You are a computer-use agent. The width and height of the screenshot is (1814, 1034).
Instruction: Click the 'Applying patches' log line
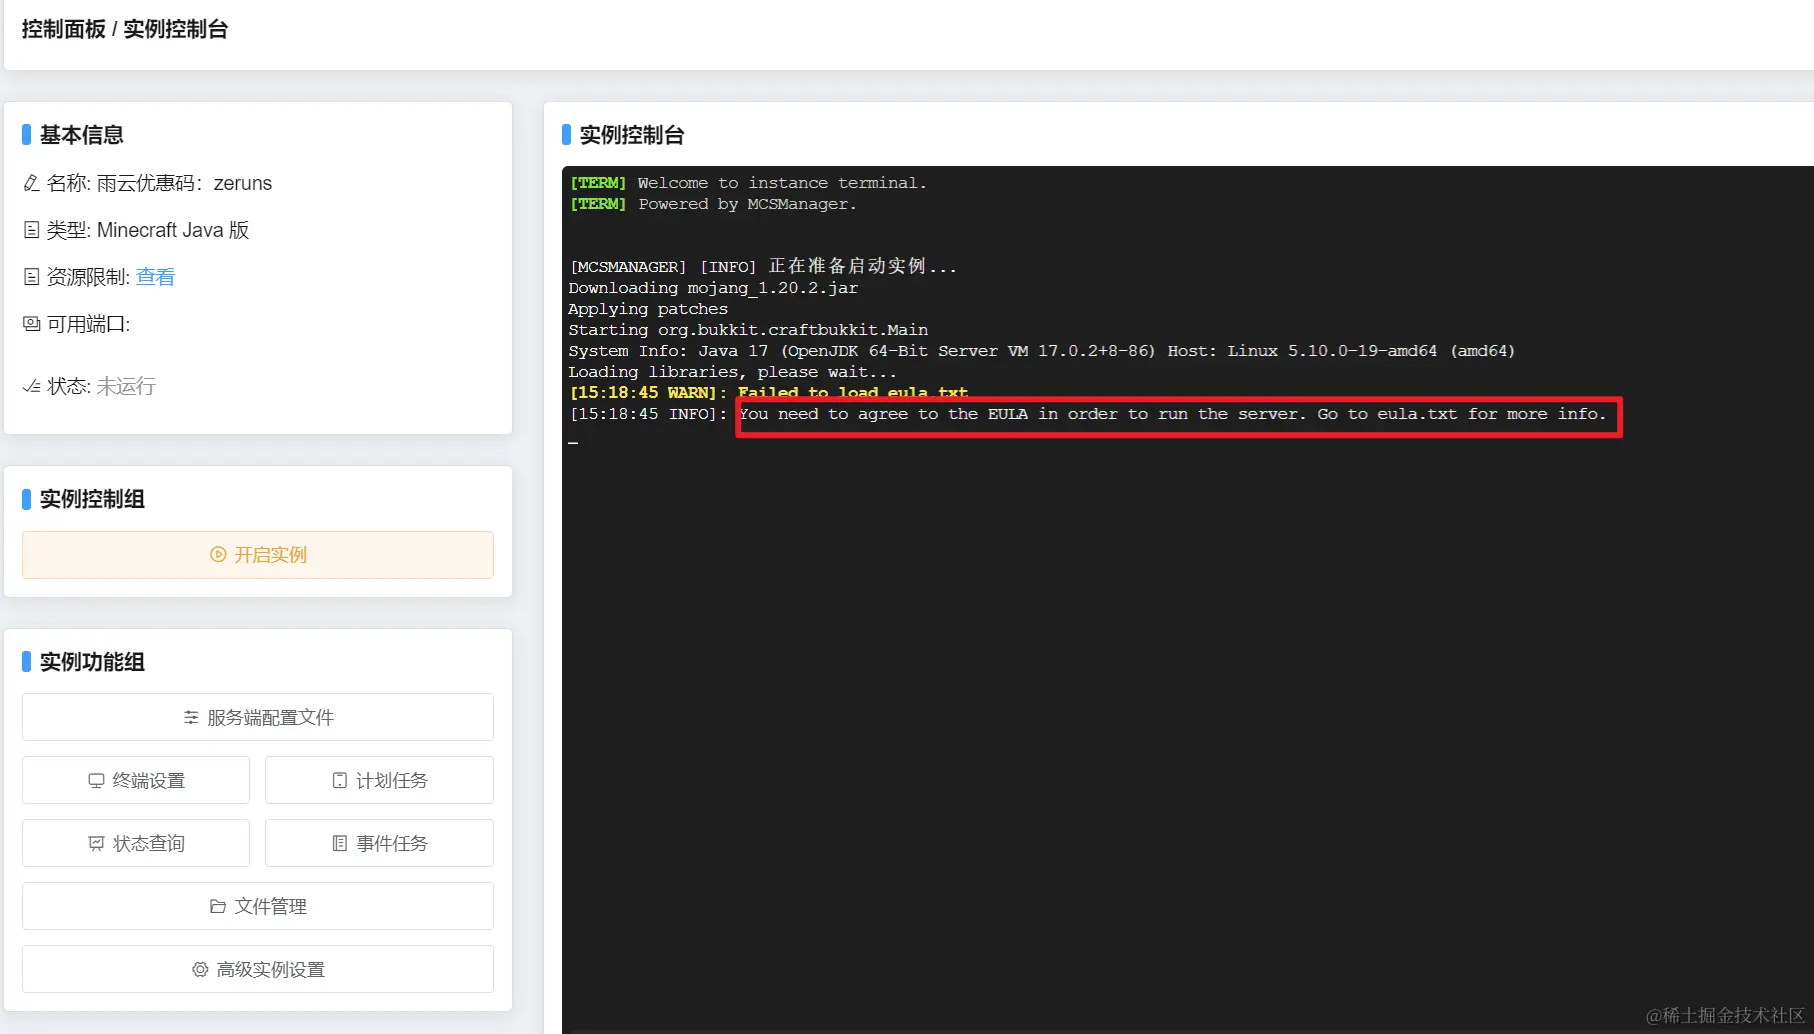(x=648, y=309)
